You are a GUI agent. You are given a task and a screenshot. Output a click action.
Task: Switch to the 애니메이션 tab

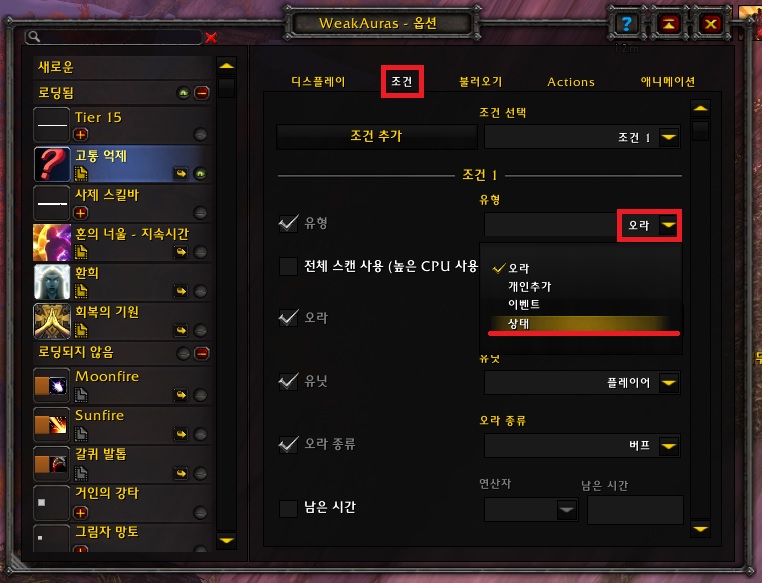667,82
